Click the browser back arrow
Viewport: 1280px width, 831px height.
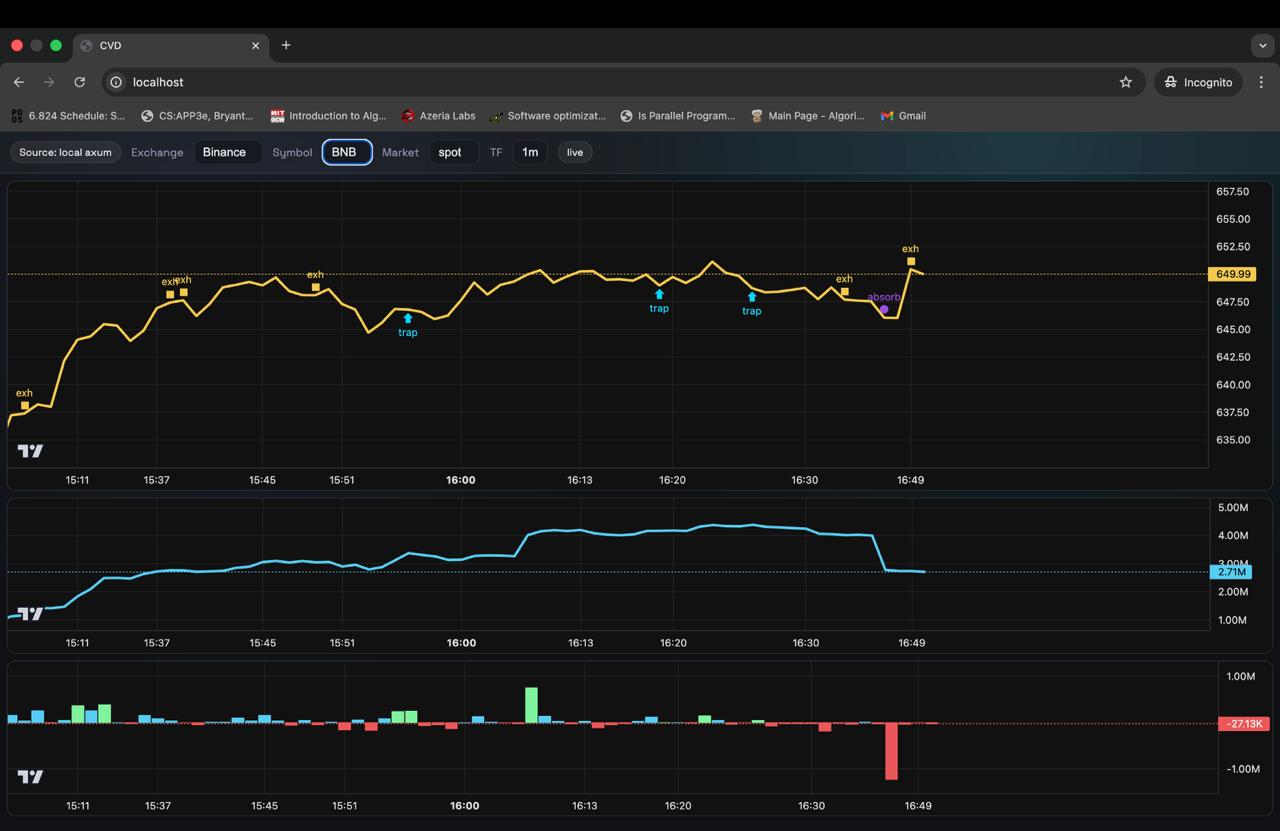coord(19,82)
